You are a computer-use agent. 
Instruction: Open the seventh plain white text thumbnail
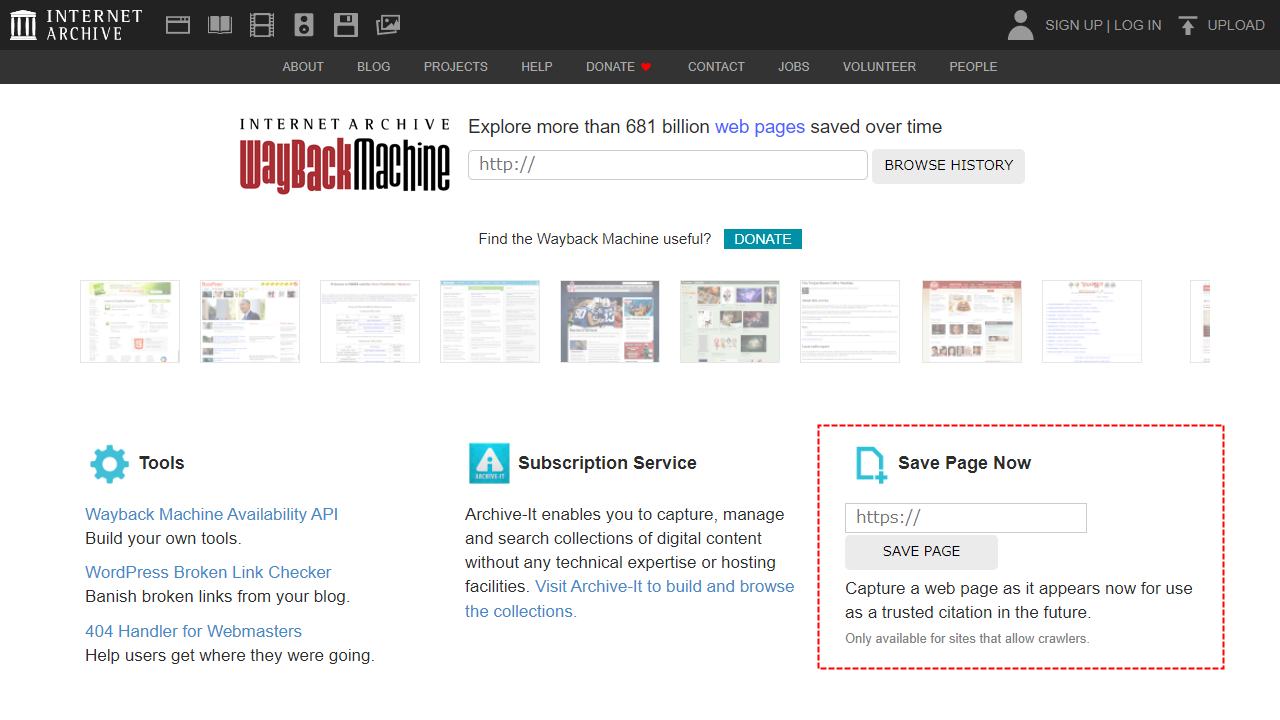[850, 321]
